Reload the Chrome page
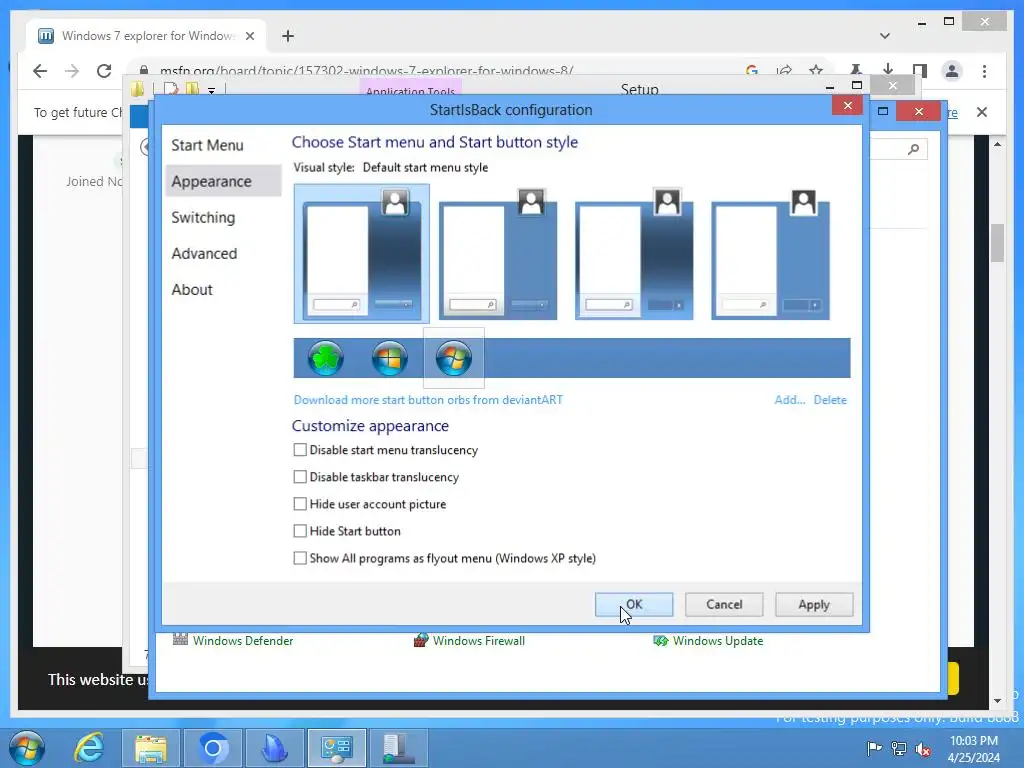Screen dimensions: 1024x768 [x=104, y=71]
